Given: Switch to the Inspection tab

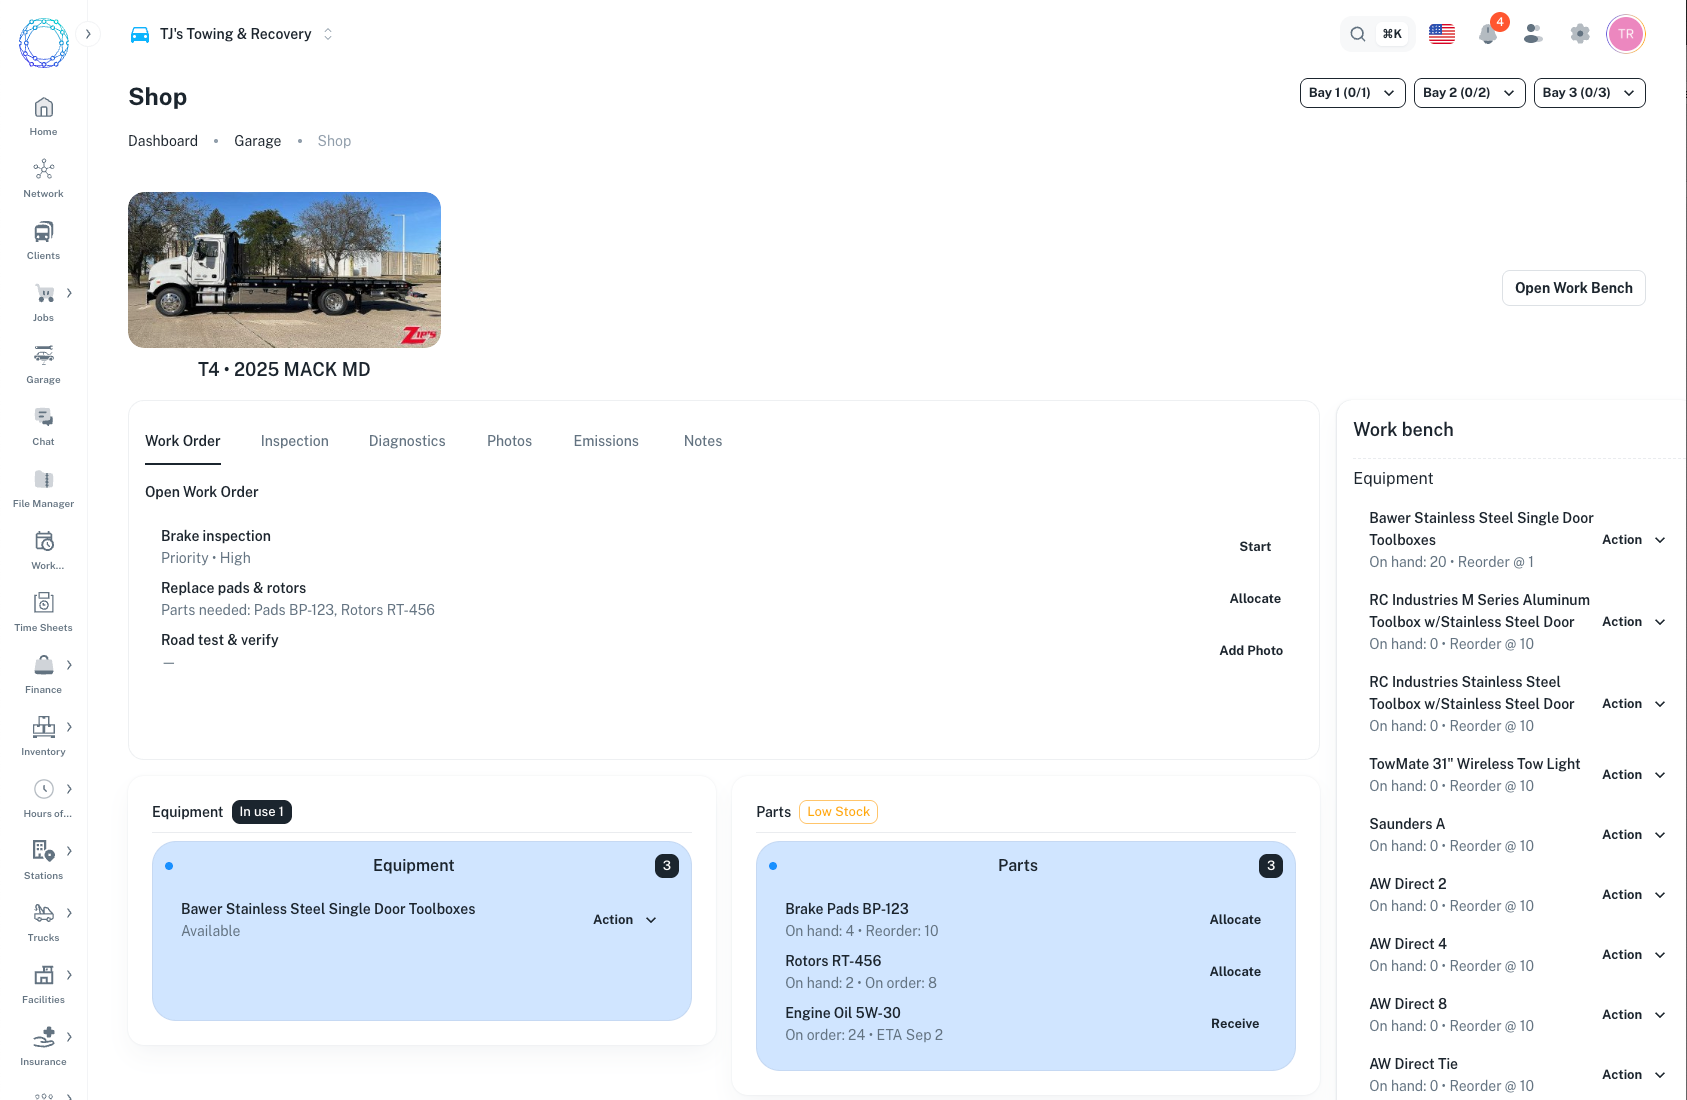Looking at the screenshot, I should click(x=294, y=441).
